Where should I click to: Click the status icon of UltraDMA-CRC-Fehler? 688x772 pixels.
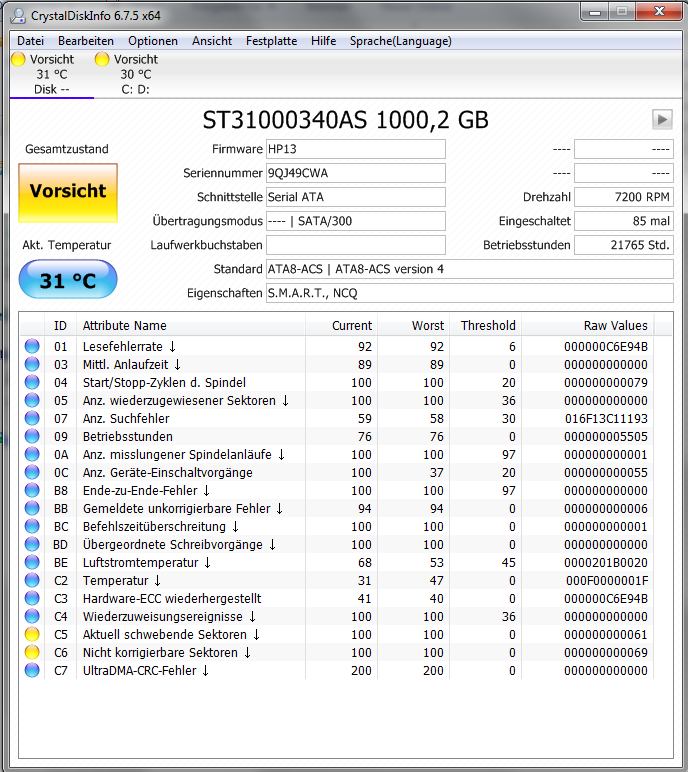[x=32, y=670]
